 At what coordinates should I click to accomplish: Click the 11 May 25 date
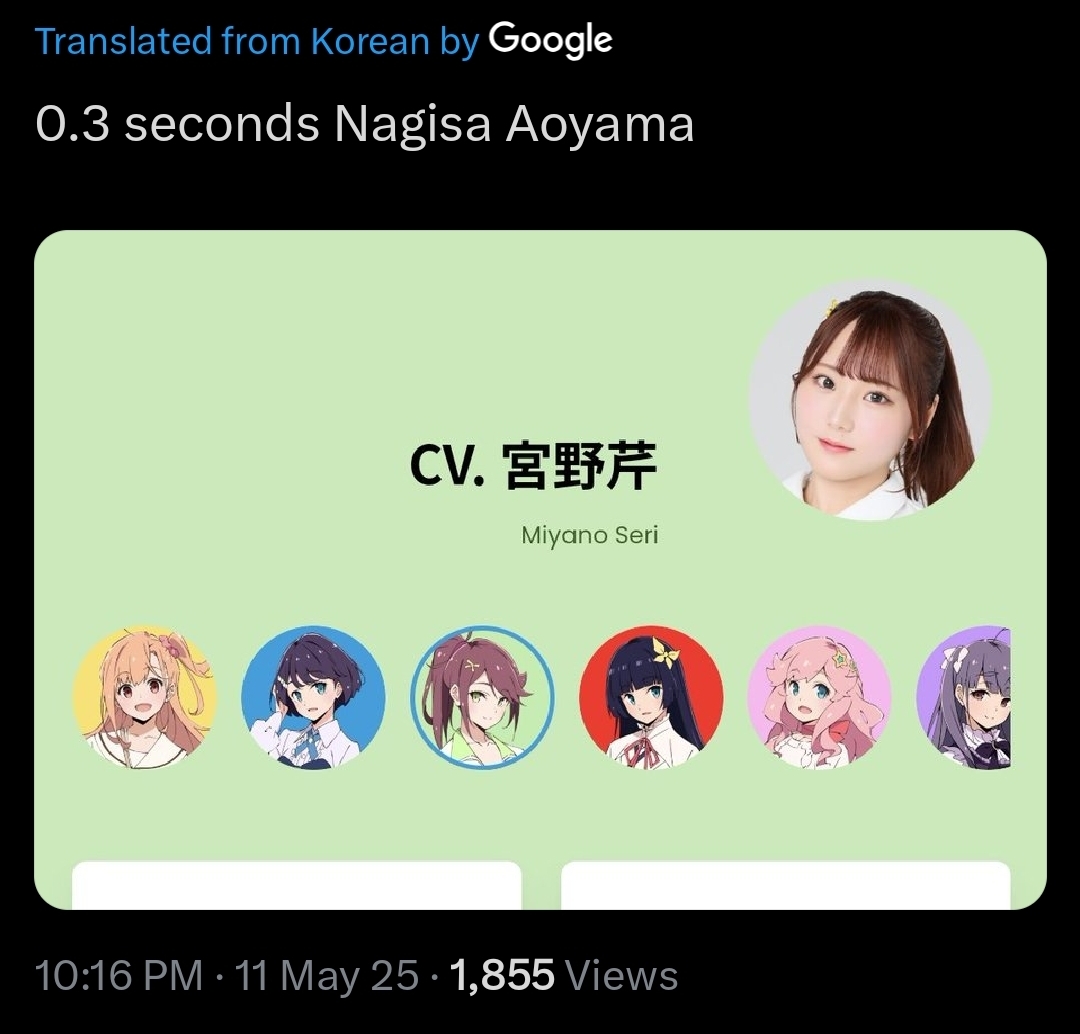(326, 975)
